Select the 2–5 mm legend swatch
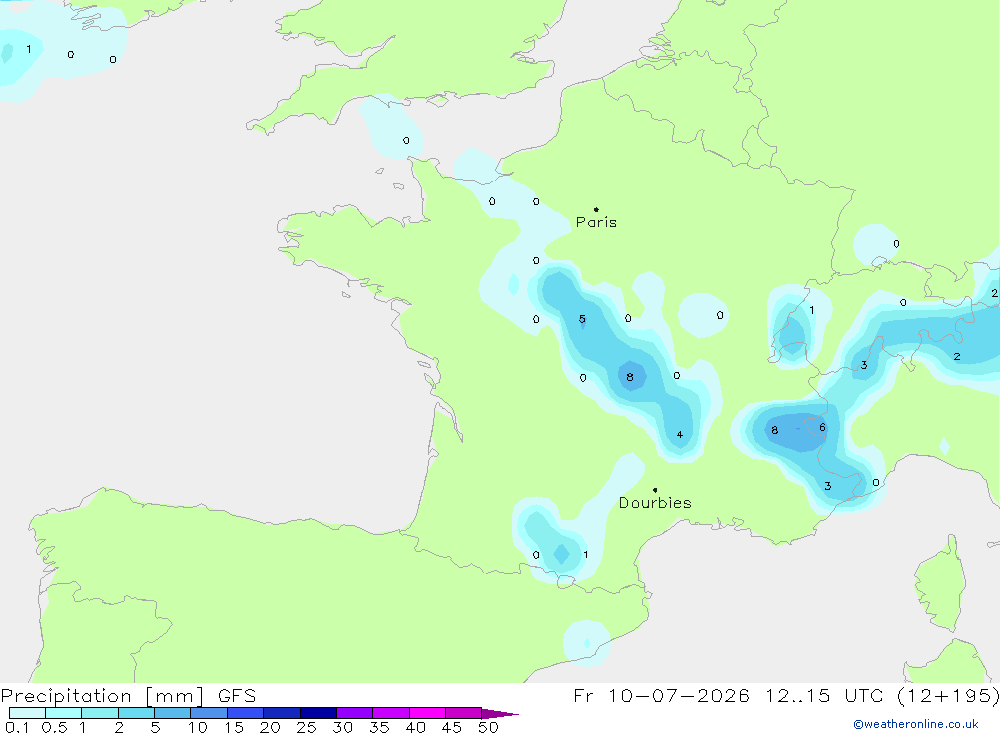 click(x=136, y=713)
